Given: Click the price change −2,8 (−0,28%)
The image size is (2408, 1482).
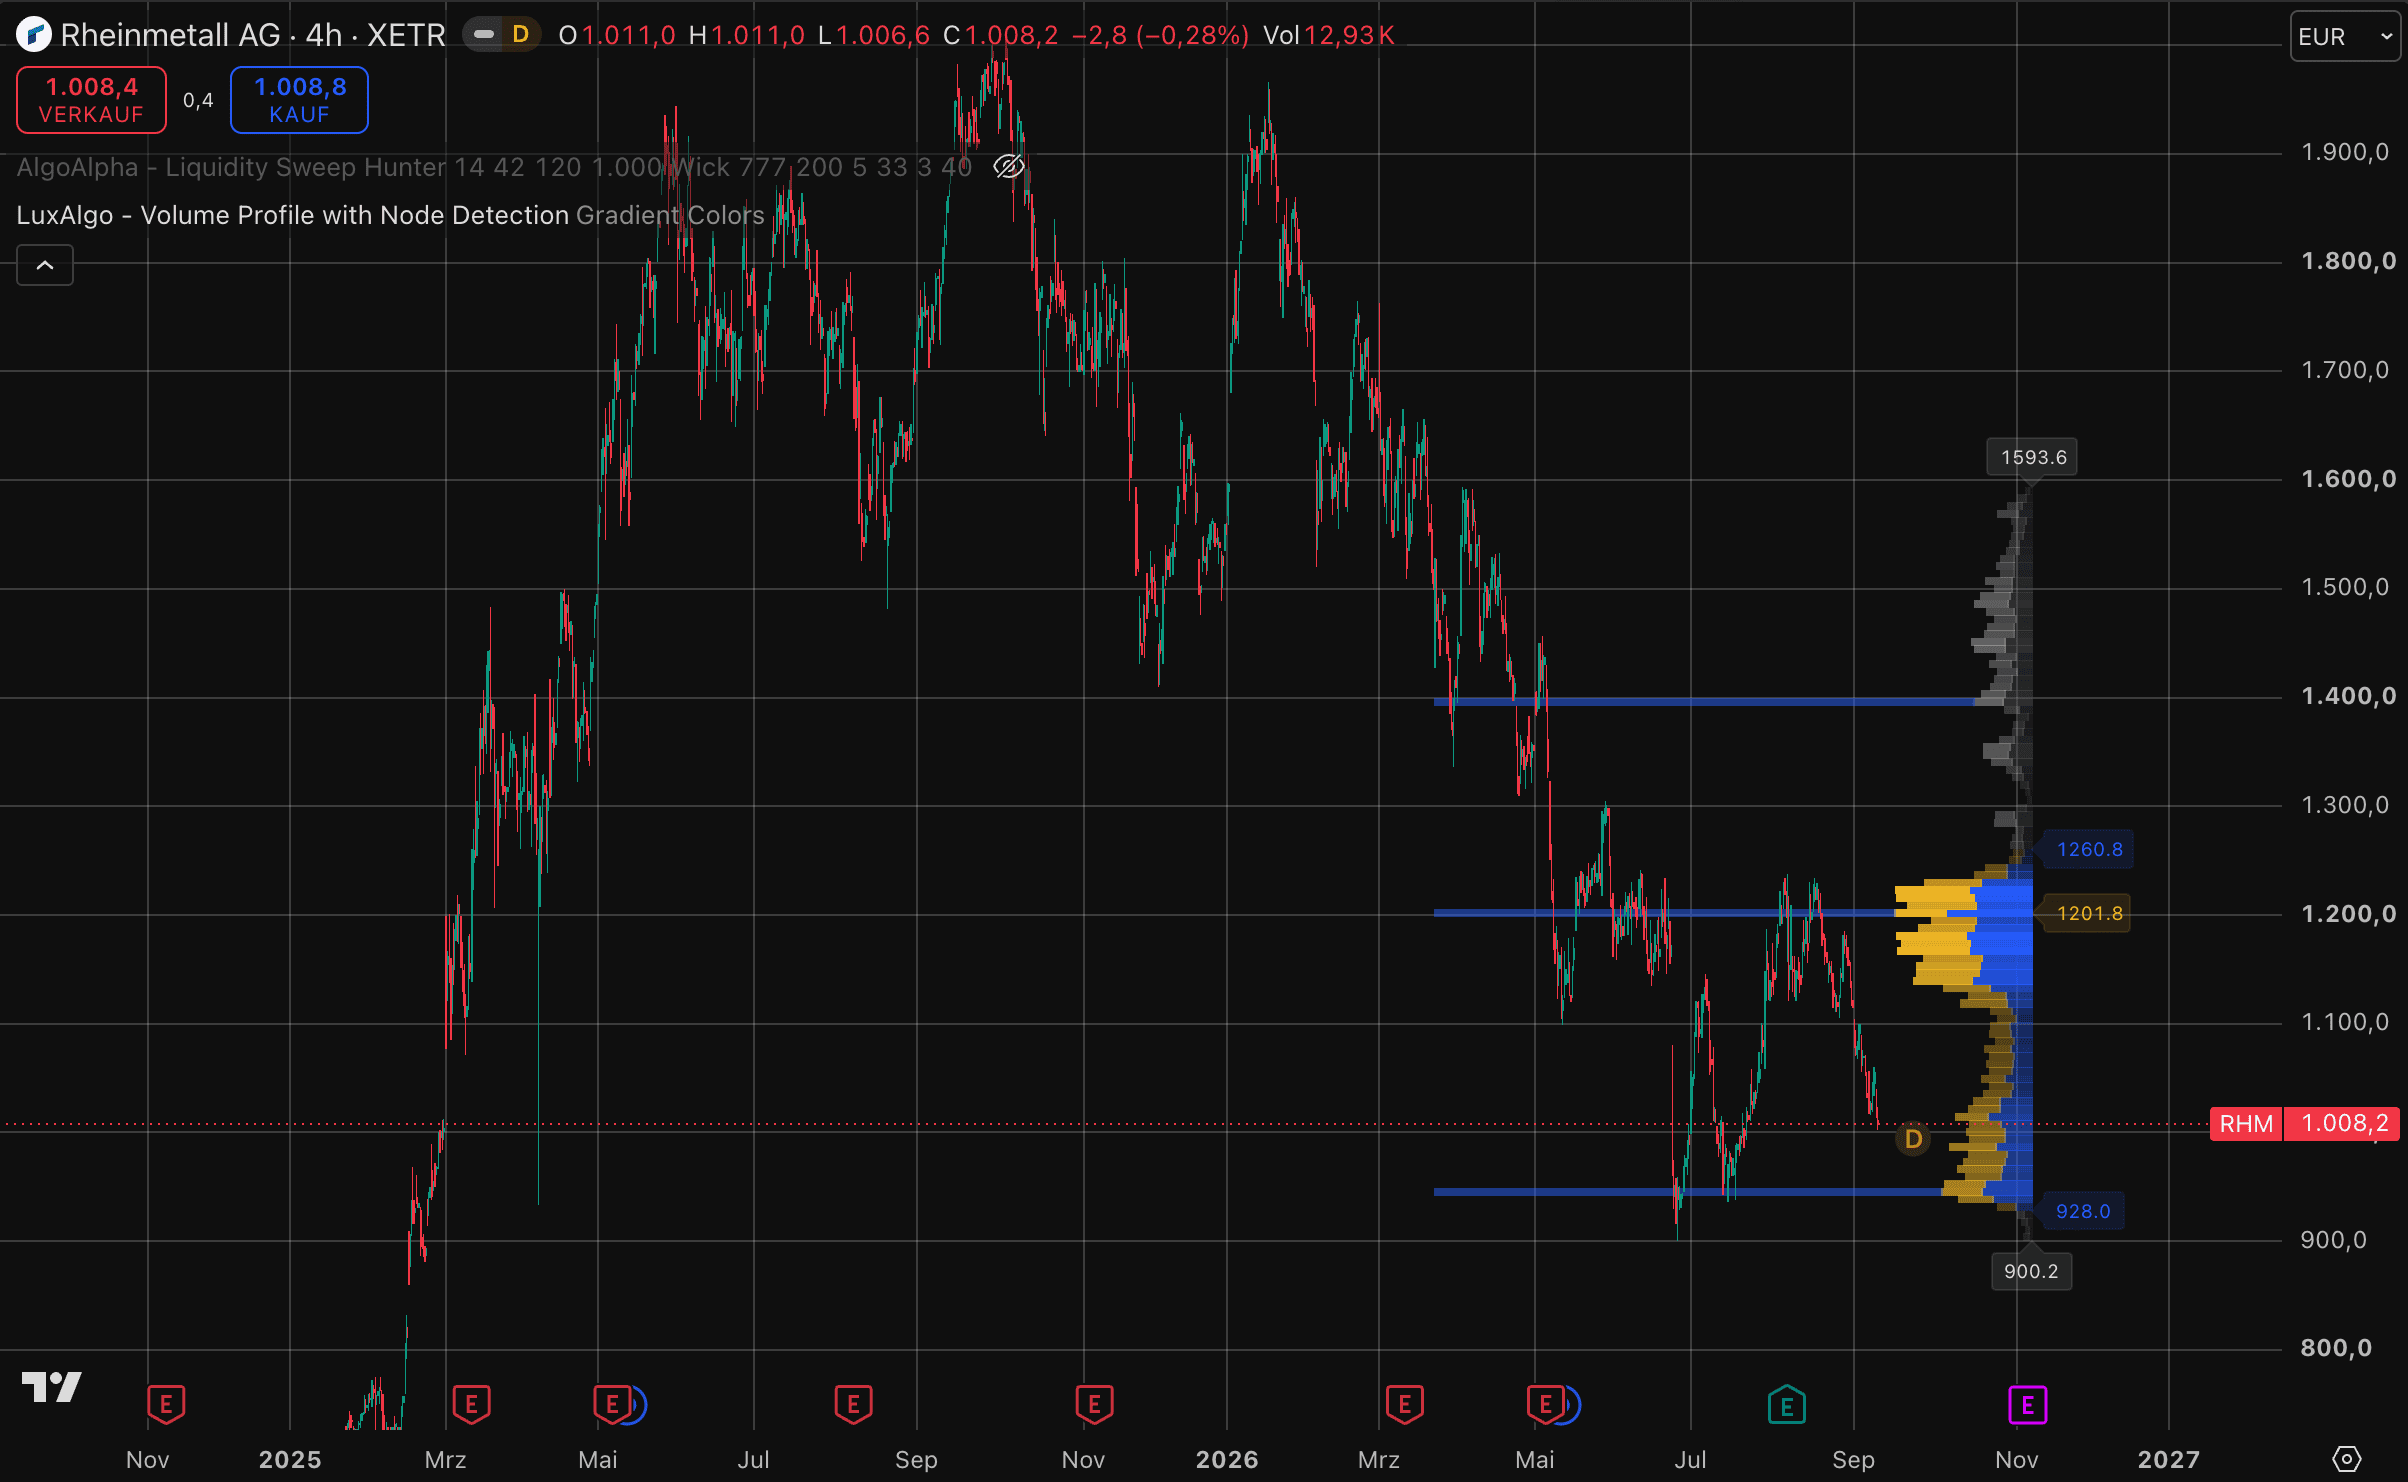Looking at the screenshot, I should 1160,35.
